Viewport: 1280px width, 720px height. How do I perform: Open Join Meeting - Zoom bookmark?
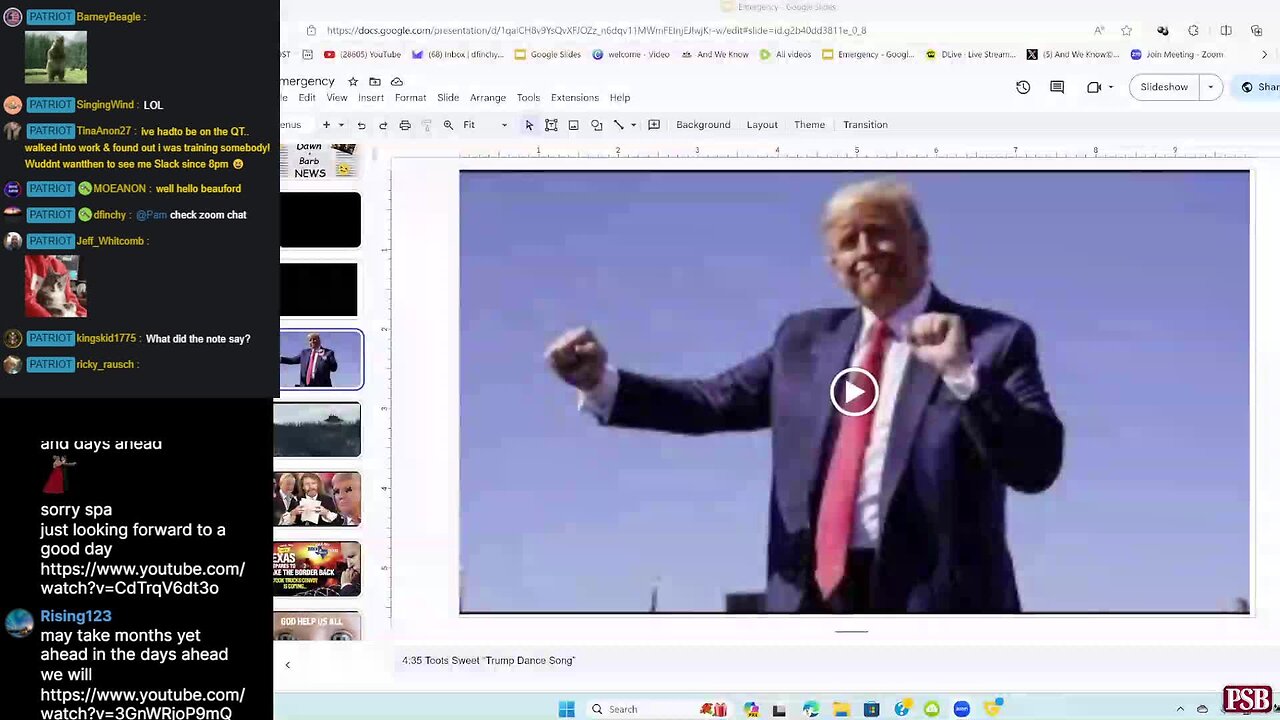[x=1177, y=55]
